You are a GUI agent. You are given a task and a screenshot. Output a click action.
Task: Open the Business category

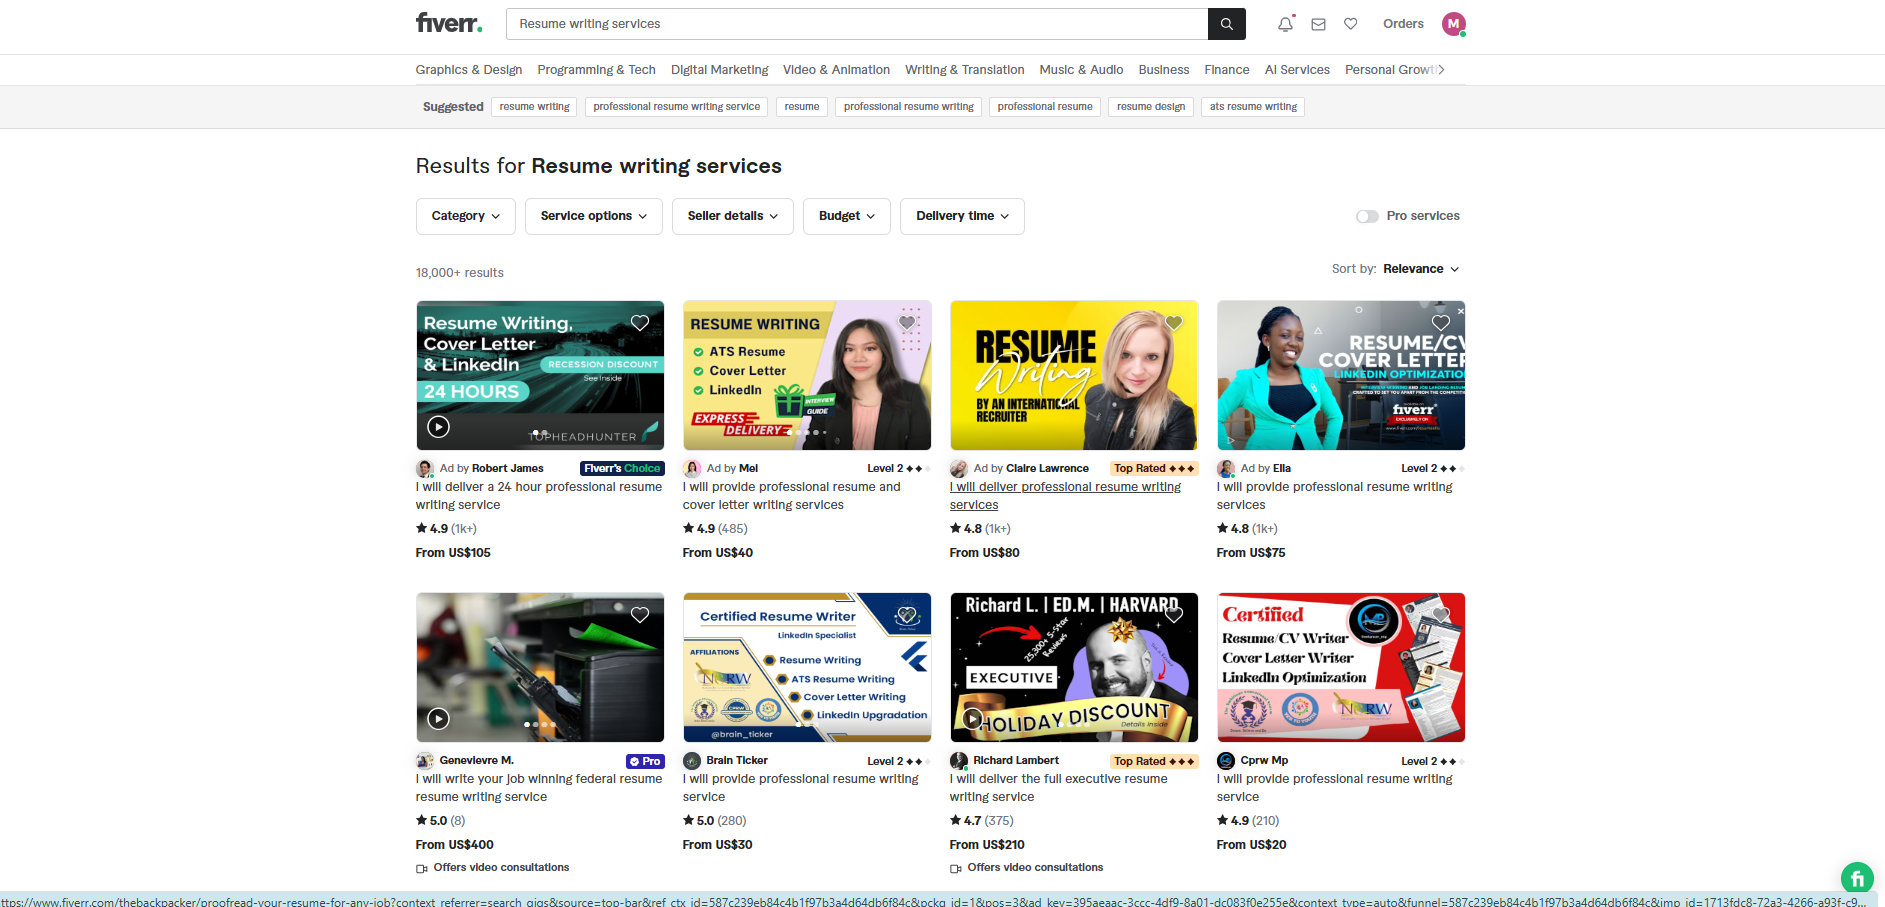1164,70
